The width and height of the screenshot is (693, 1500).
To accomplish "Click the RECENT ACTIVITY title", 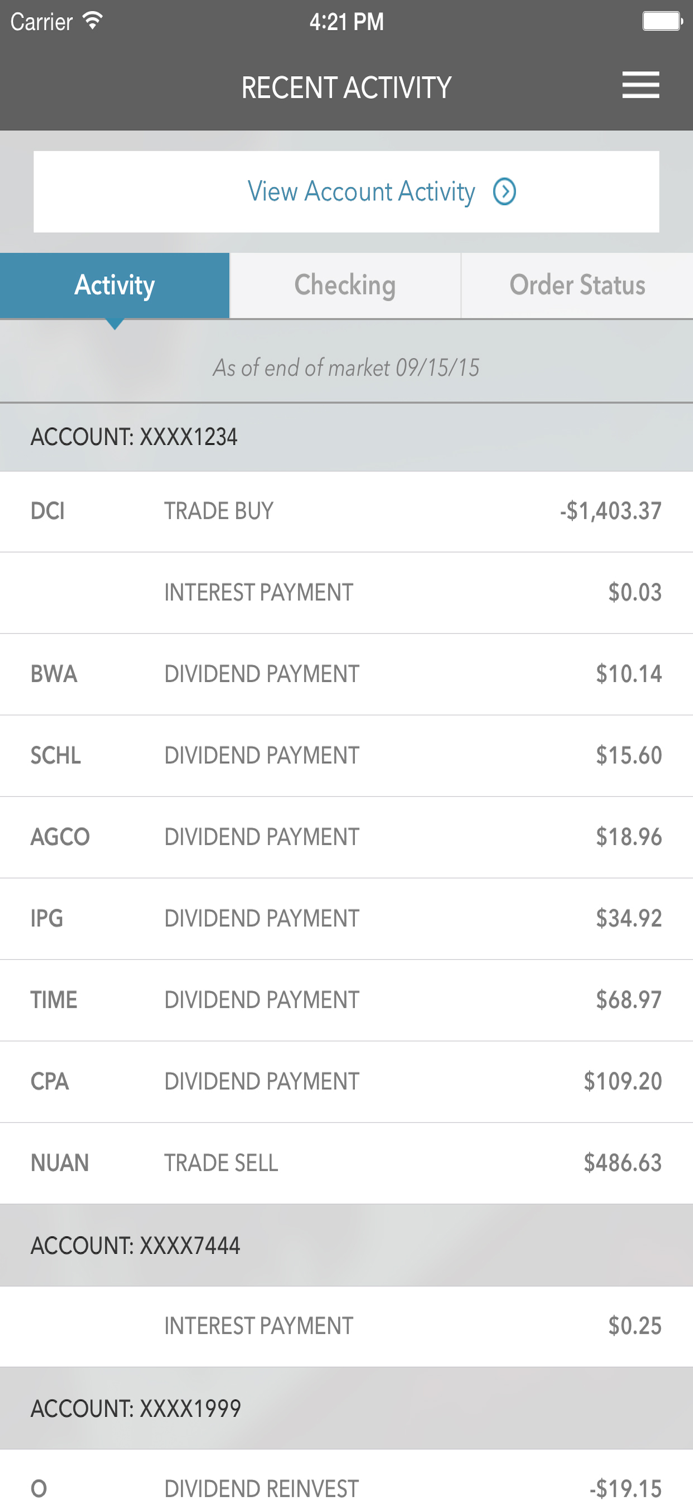I will (x=345, y=87).
